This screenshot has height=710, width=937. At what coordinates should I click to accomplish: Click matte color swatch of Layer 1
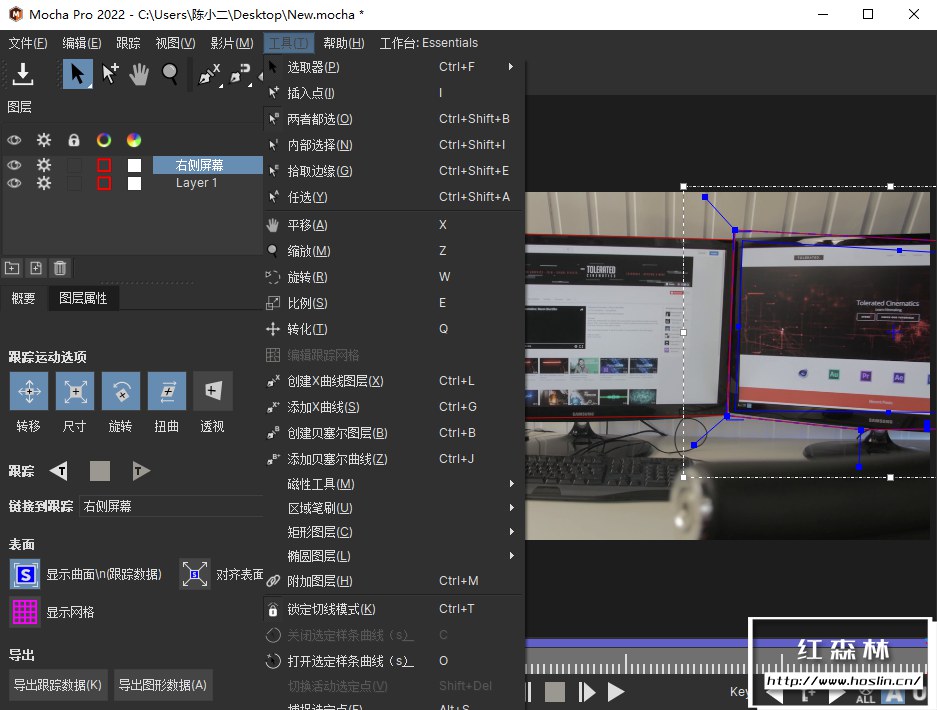point(134,183)
